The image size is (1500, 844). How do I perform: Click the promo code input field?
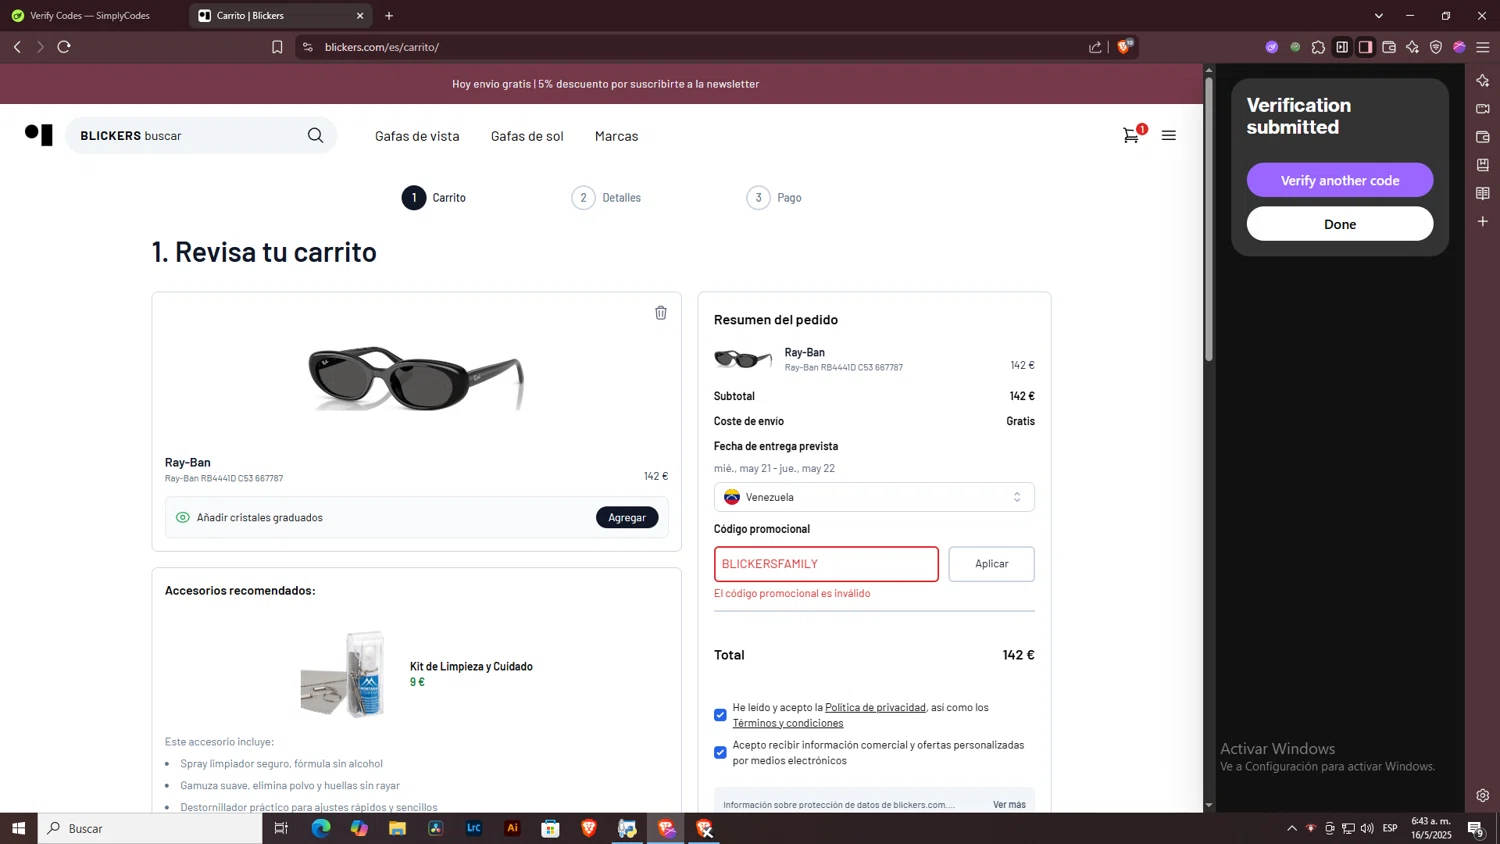pyautogui.click(x=826, y=564)
